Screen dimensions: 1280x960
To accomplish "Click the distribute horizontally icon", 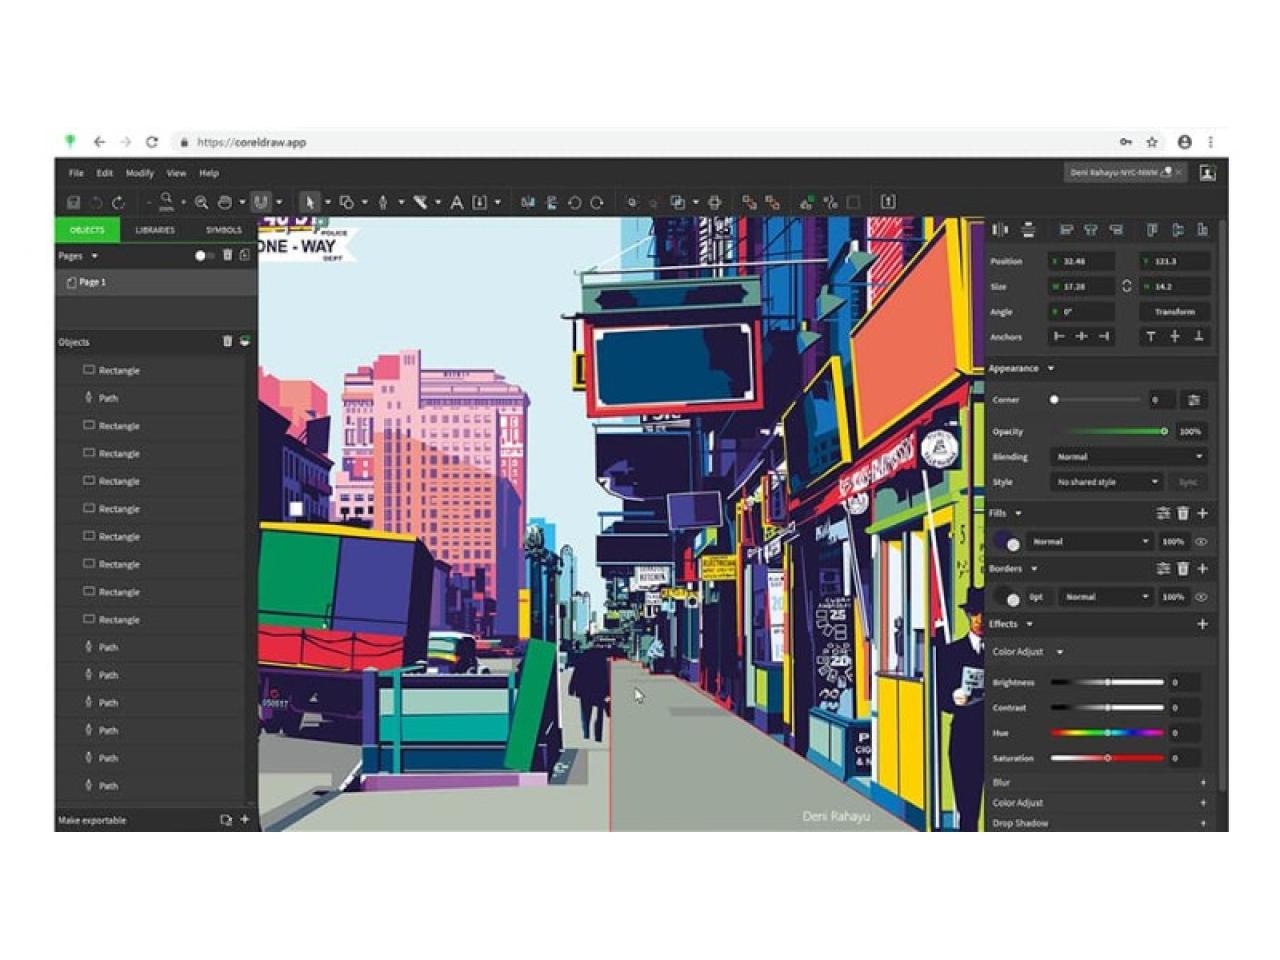I will click(999, 230).
